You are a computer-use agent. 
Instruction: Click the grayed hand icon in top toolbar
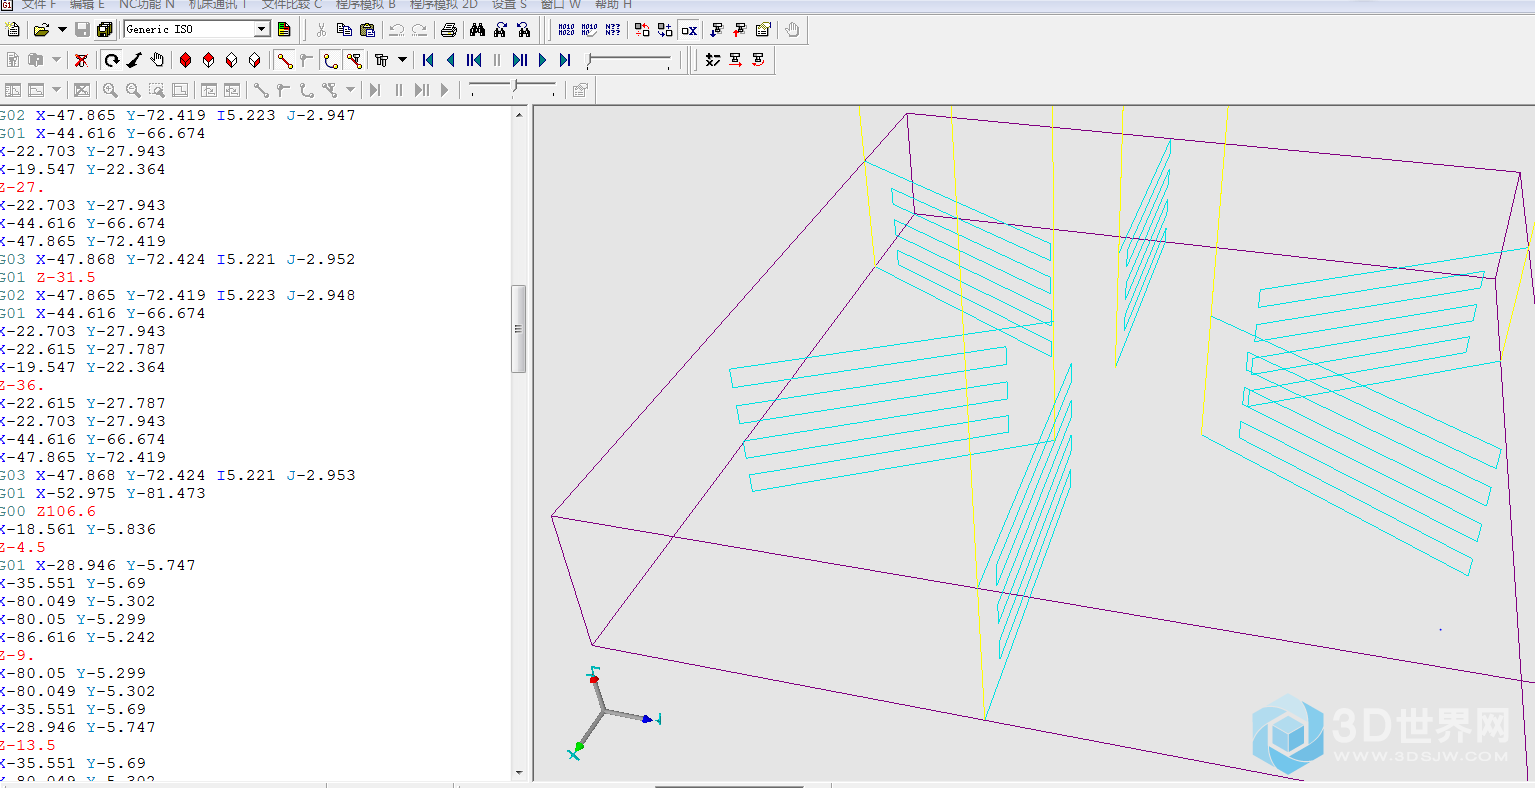pyautogui.click(x=792, y=30)
